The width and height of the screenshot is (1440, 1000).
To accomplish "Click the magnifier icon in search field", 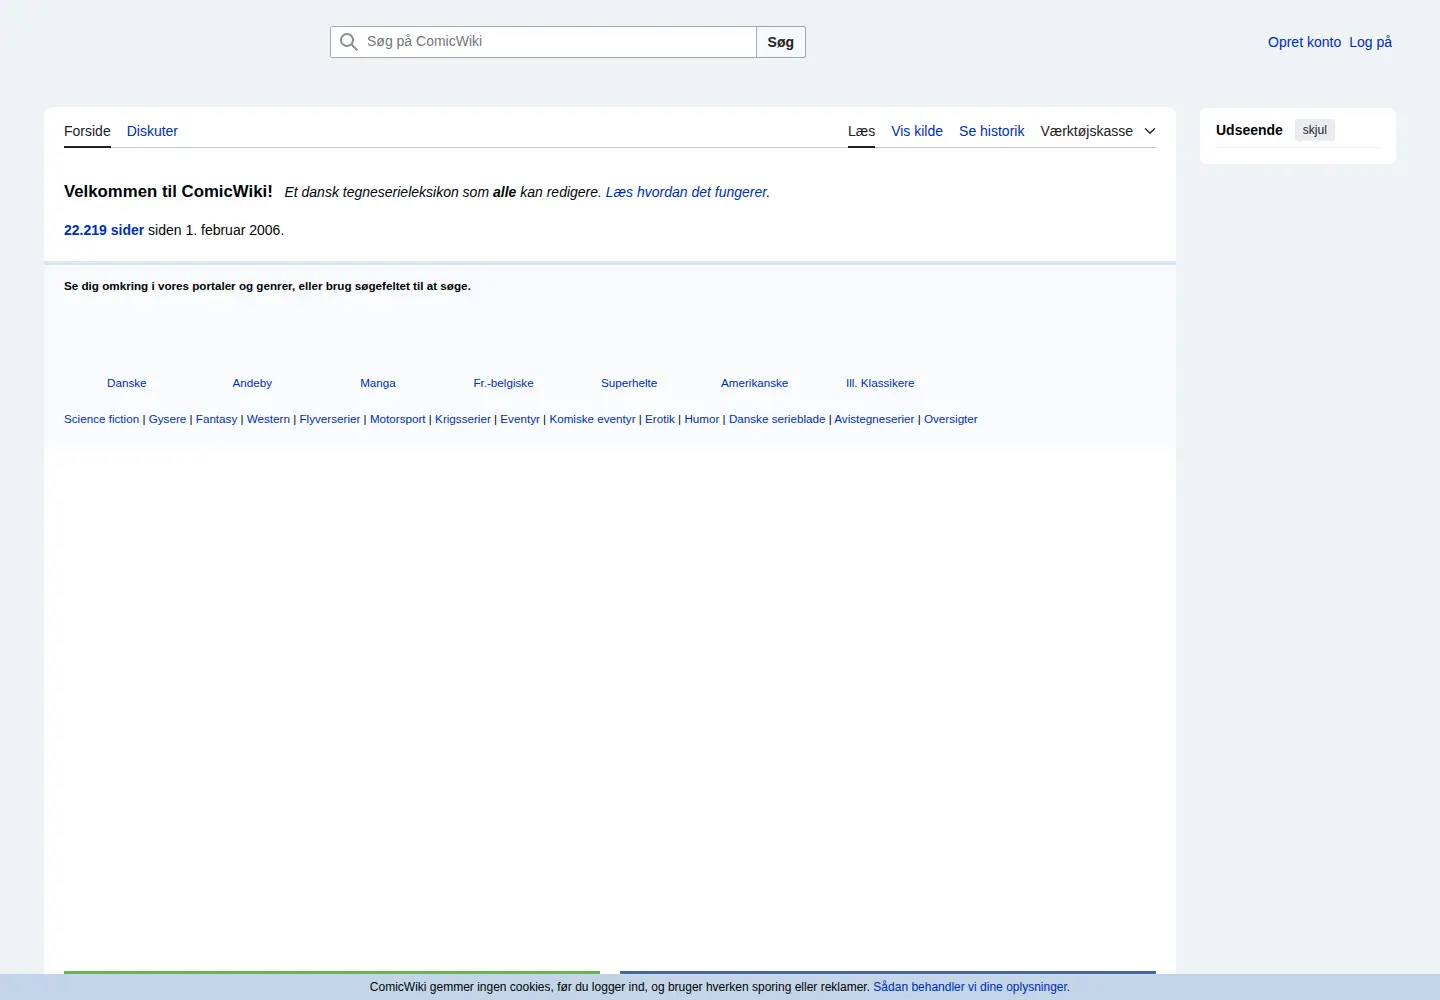I will point(348,42).
